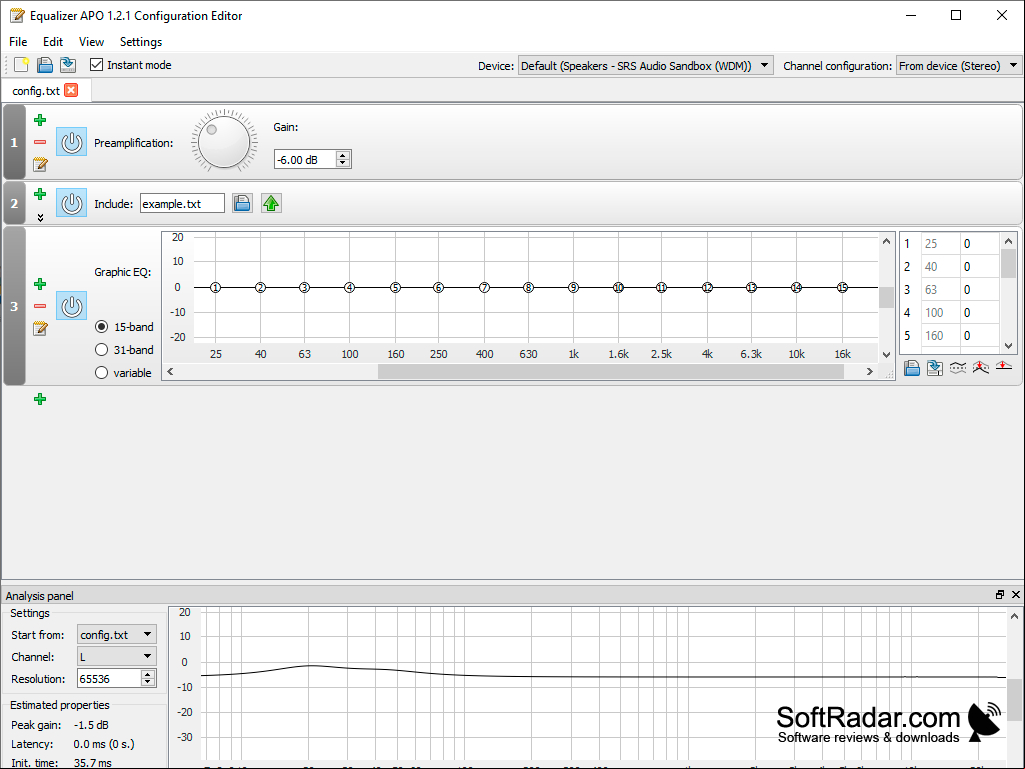
Task: Normalize the EQ response curve
Action: pos(981,368)
